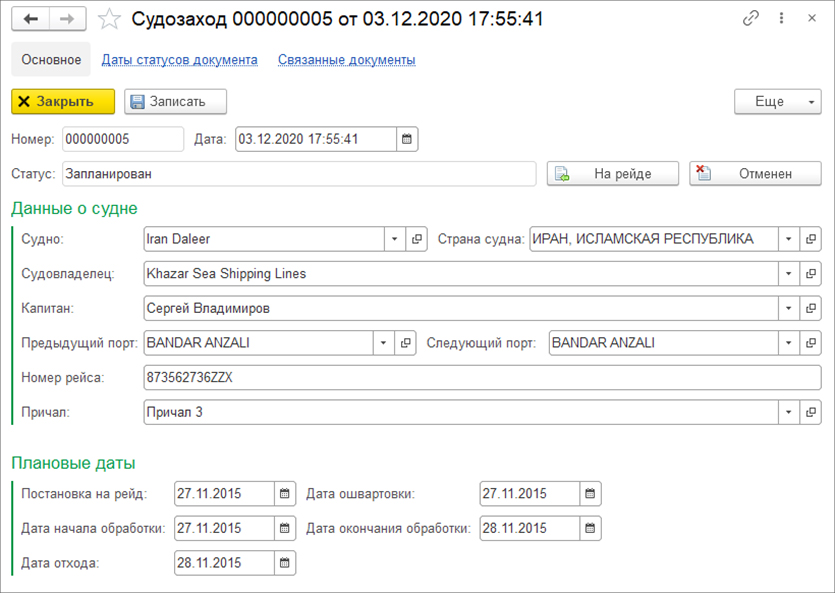The height and width of the screenshot is (593, 835).
Task: Expand the Предыдущий порт dropdown
Action: 384,343
